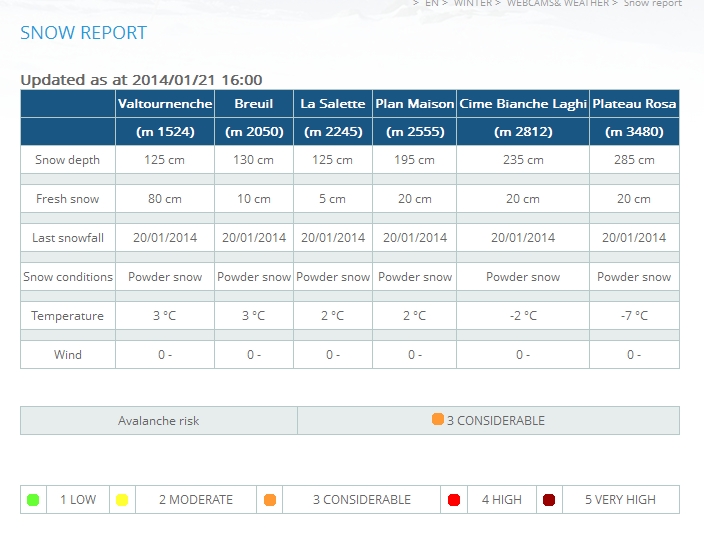The width and height of the screenshot is (704, 550).
Task: Click the 195 cm snow depth value
Action: pos(414,160)
